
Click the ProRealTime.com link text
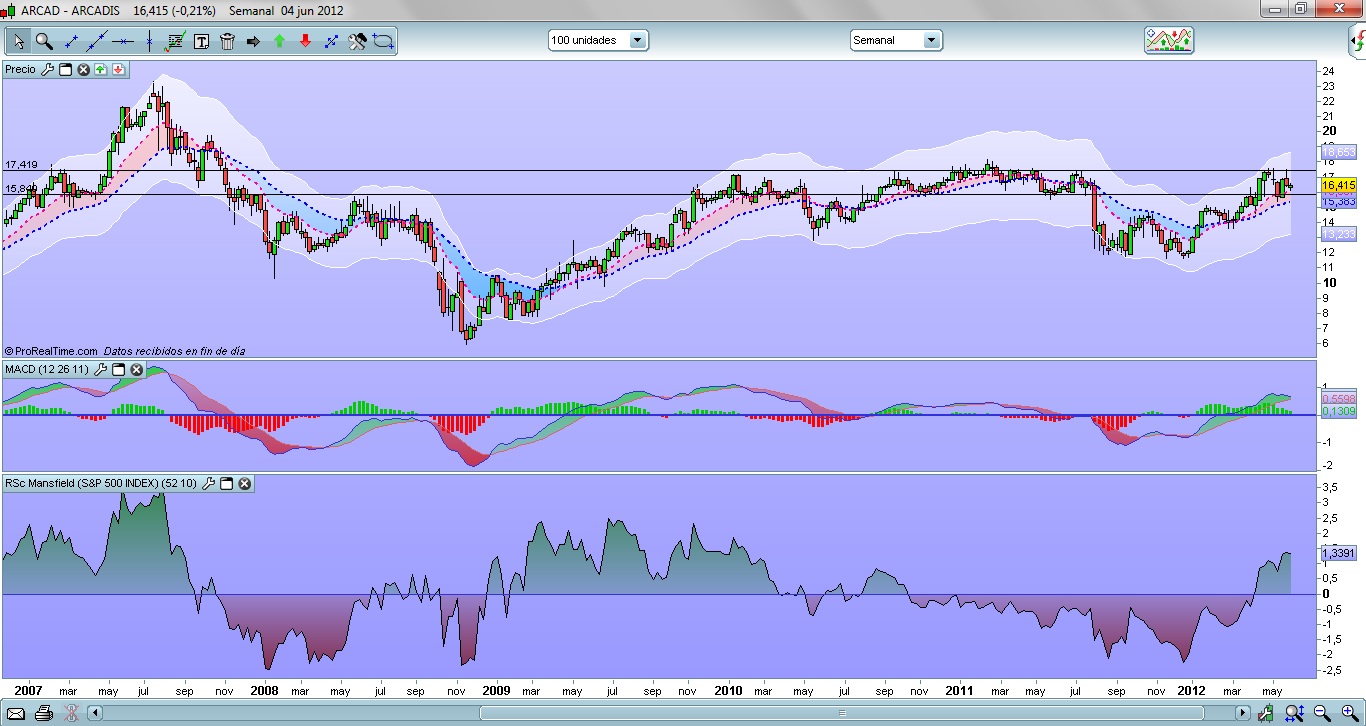pyautogui.click(x=56, y=351)
